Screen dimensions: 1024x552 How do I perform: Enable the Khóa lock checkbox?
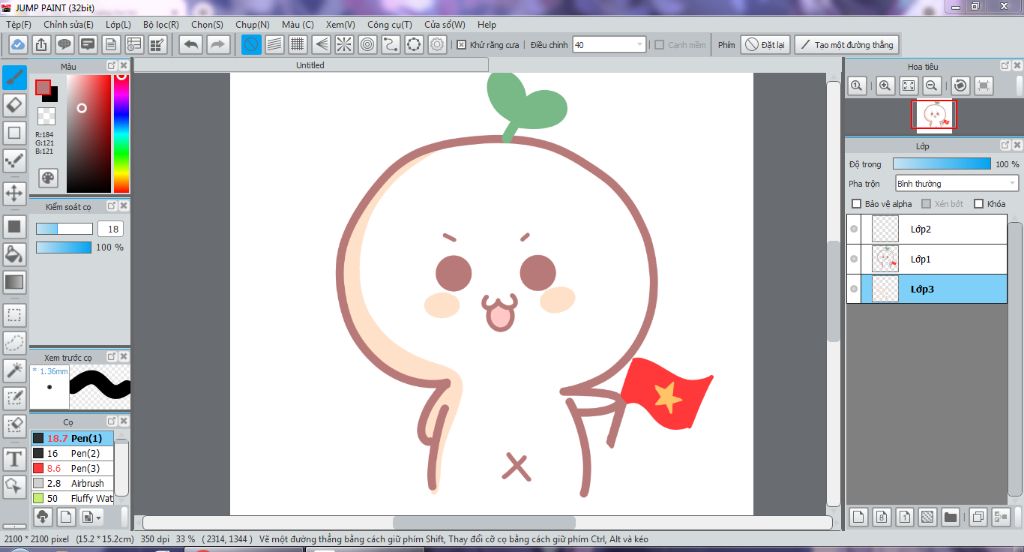click(x=978, y=204)
